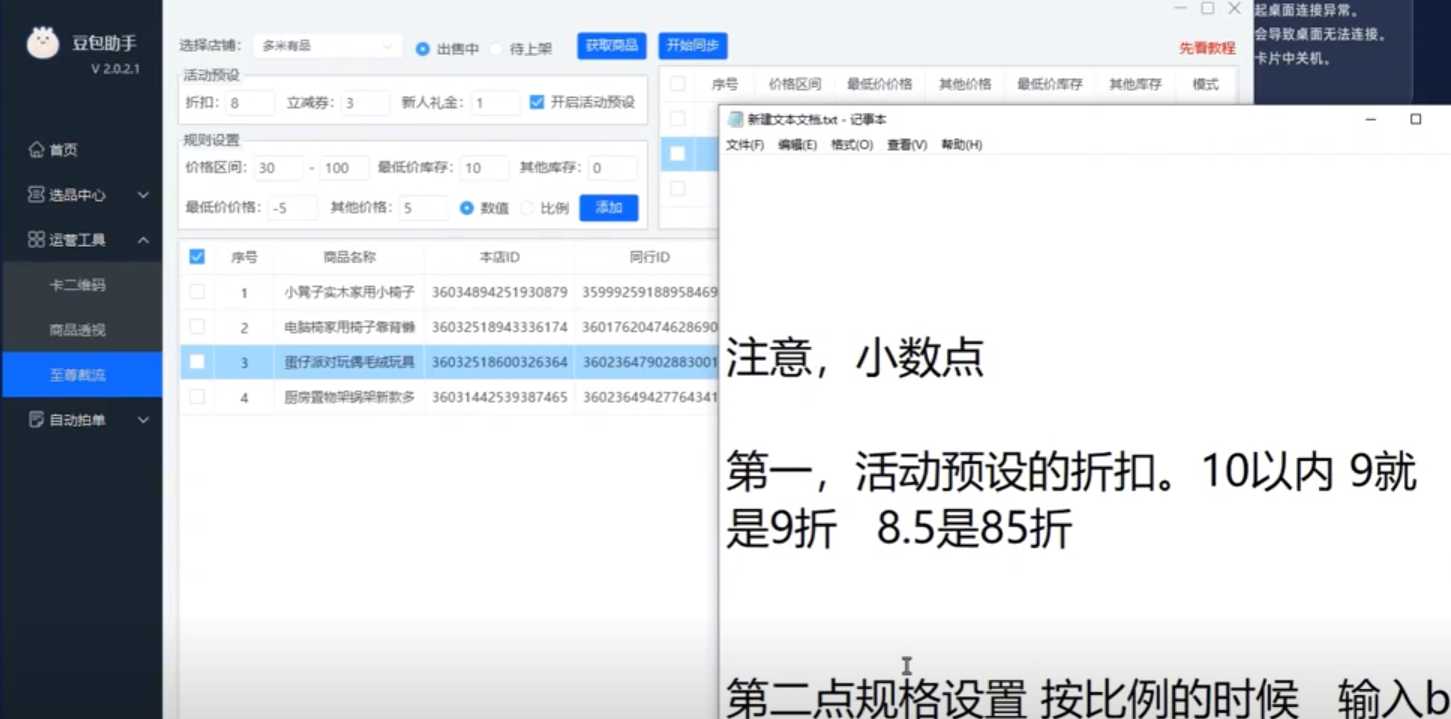The width and height of the screenshot is (1451, 719).
Task: Click the 获取商品 button
Action: 611,46
